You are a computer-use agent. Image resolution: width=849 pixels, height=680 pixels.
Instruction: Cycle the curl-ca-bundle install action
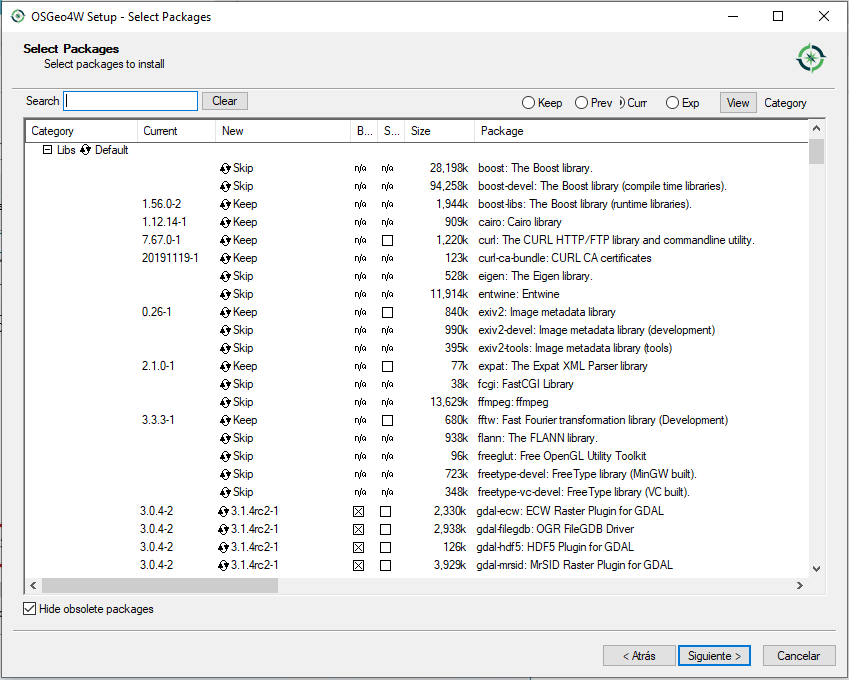point(225,258)
